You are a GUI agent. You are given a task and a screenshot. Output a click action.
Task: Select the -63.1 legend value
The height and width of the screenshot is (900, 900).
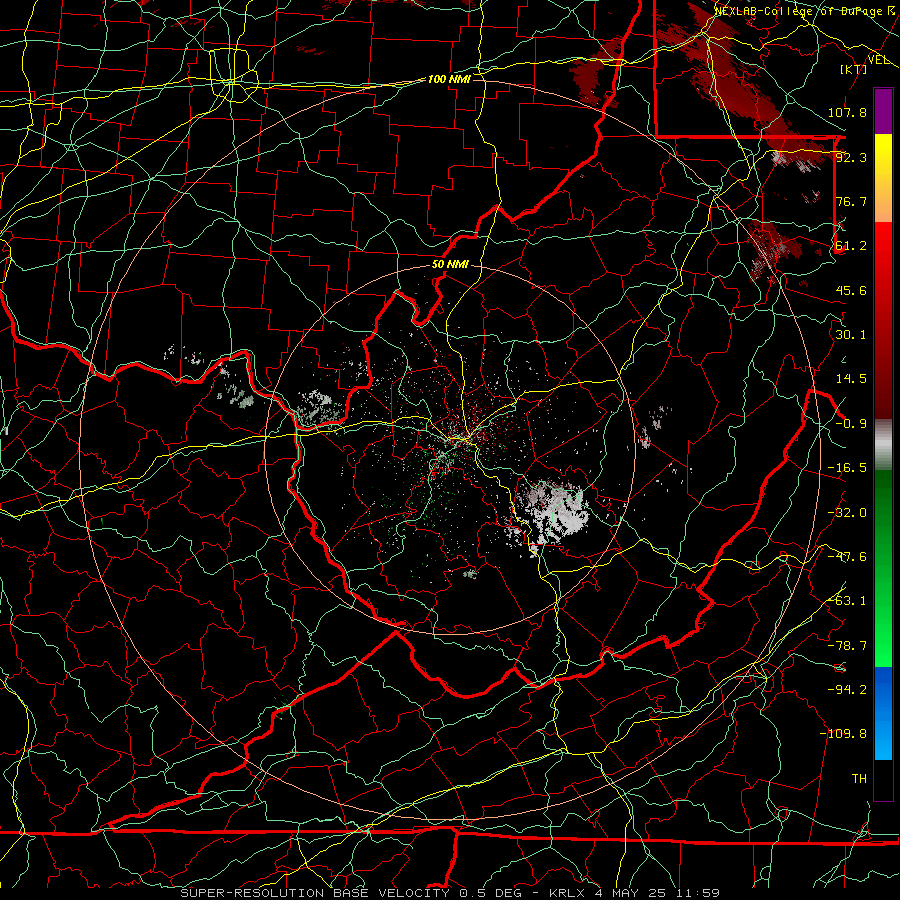point(847,601)
